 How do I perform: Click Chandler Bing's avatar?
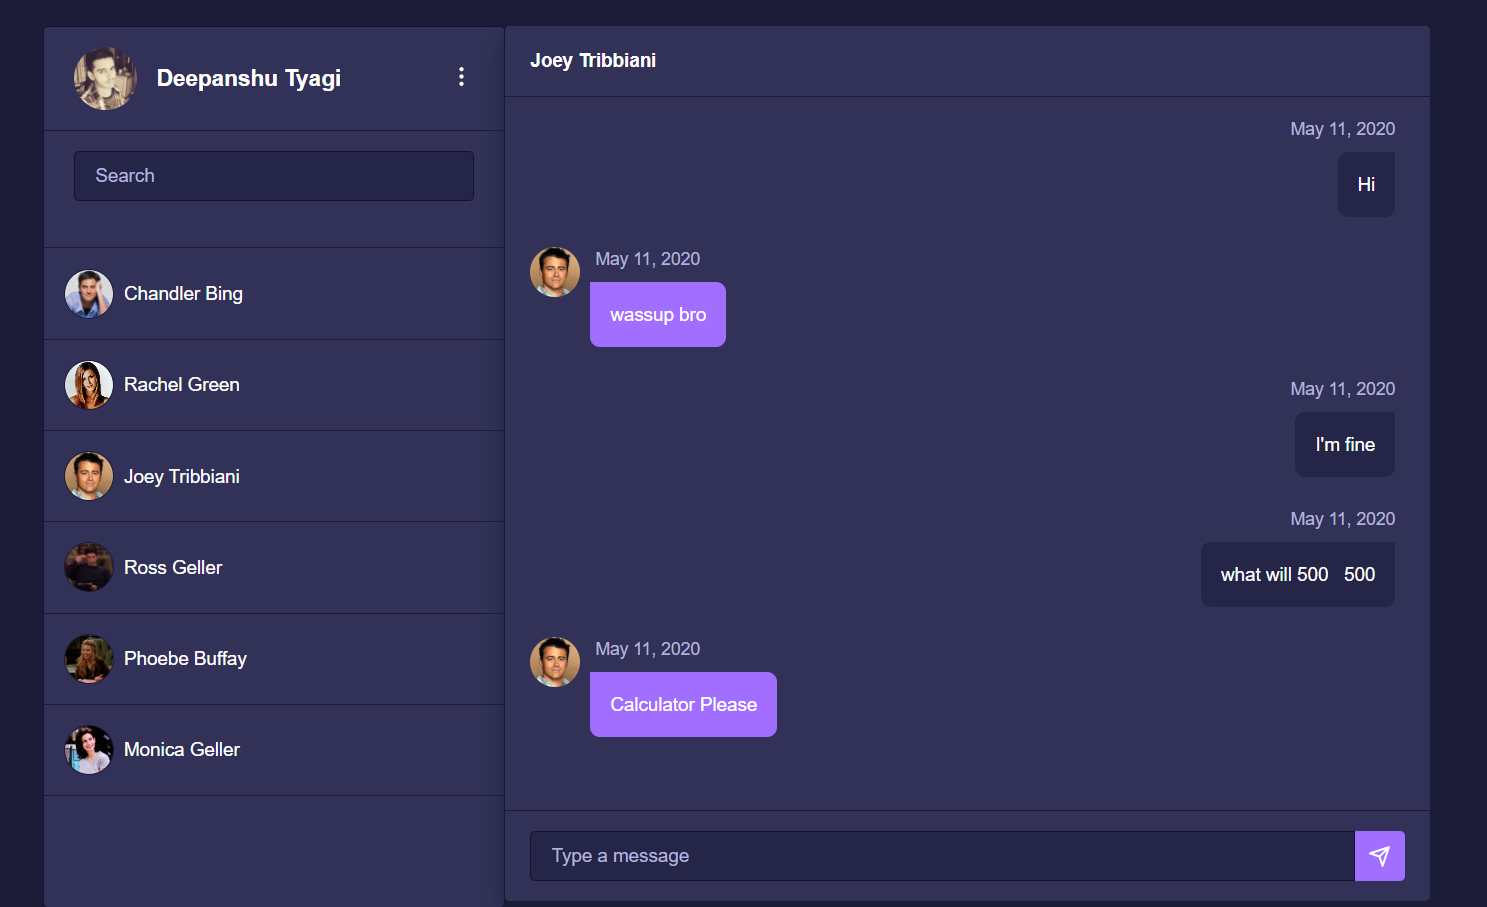89,293
